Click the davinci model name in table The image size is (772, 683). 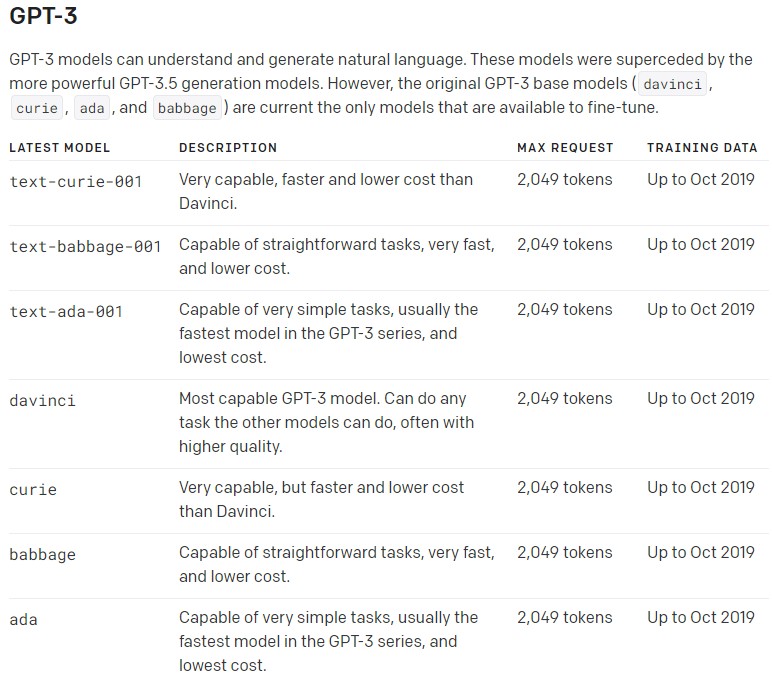coord(42,400)
